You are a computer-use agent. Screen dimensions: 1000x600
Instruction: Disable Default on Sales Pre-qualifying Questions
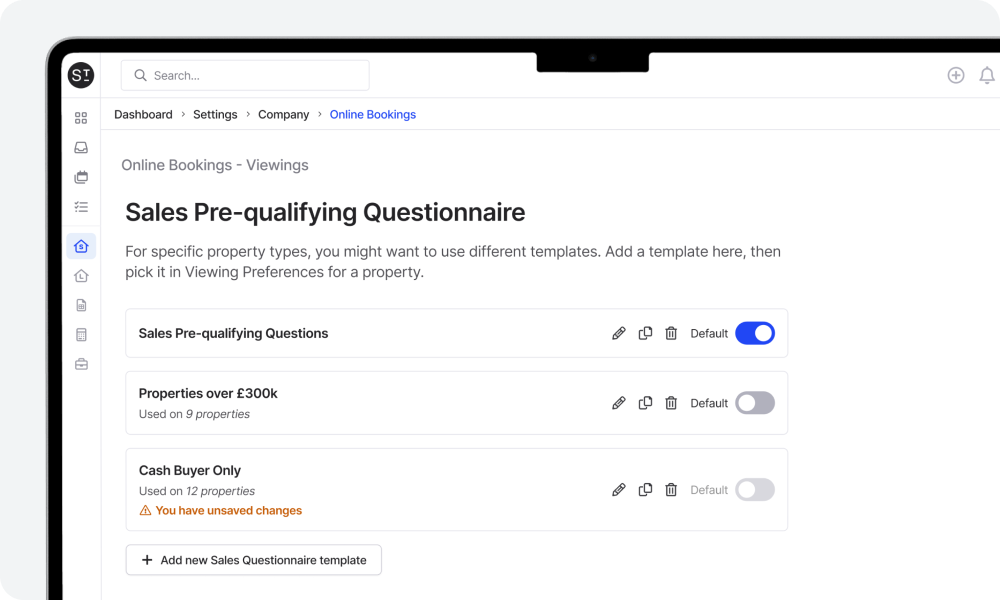[x=755, y=332]
